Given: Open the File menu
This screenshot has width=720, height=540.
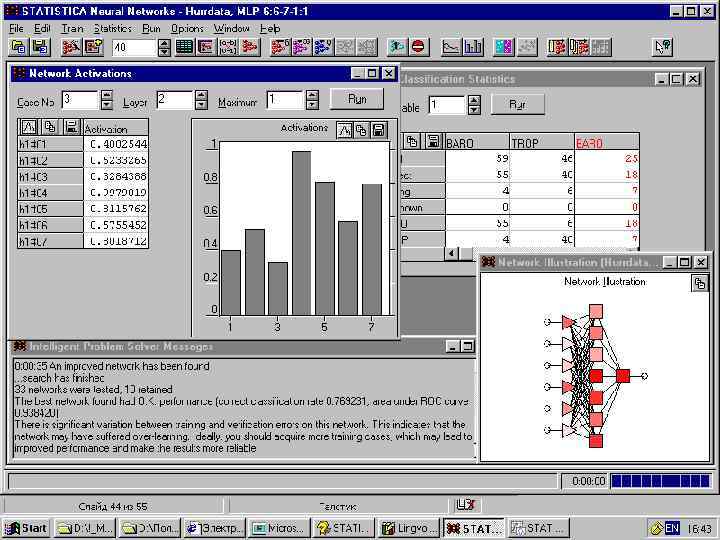Looking at the screenshot, I should click(x=16, y=28).
